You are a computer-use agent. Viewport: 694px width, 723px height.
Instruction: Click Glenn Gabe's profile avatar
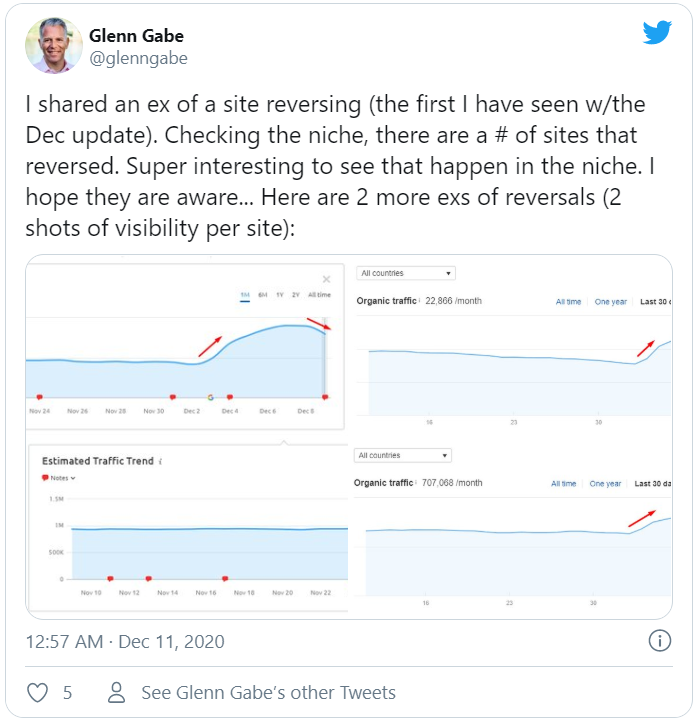(x=54, y=45)
